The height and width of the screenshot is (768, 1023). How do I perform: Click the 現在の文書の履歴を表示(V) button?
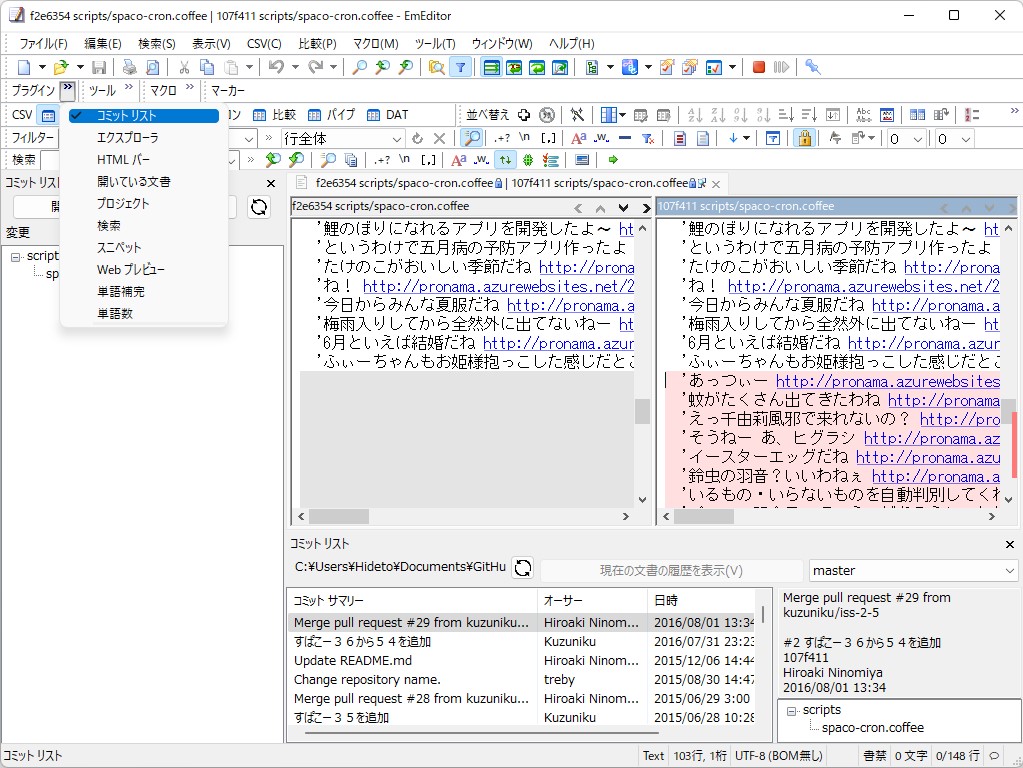(671, 570)
